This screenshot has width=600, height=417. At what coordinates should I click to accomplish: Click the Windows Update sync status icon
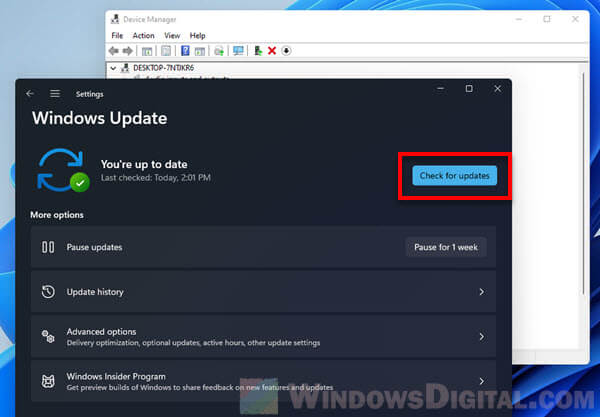[x=63, y=170]
